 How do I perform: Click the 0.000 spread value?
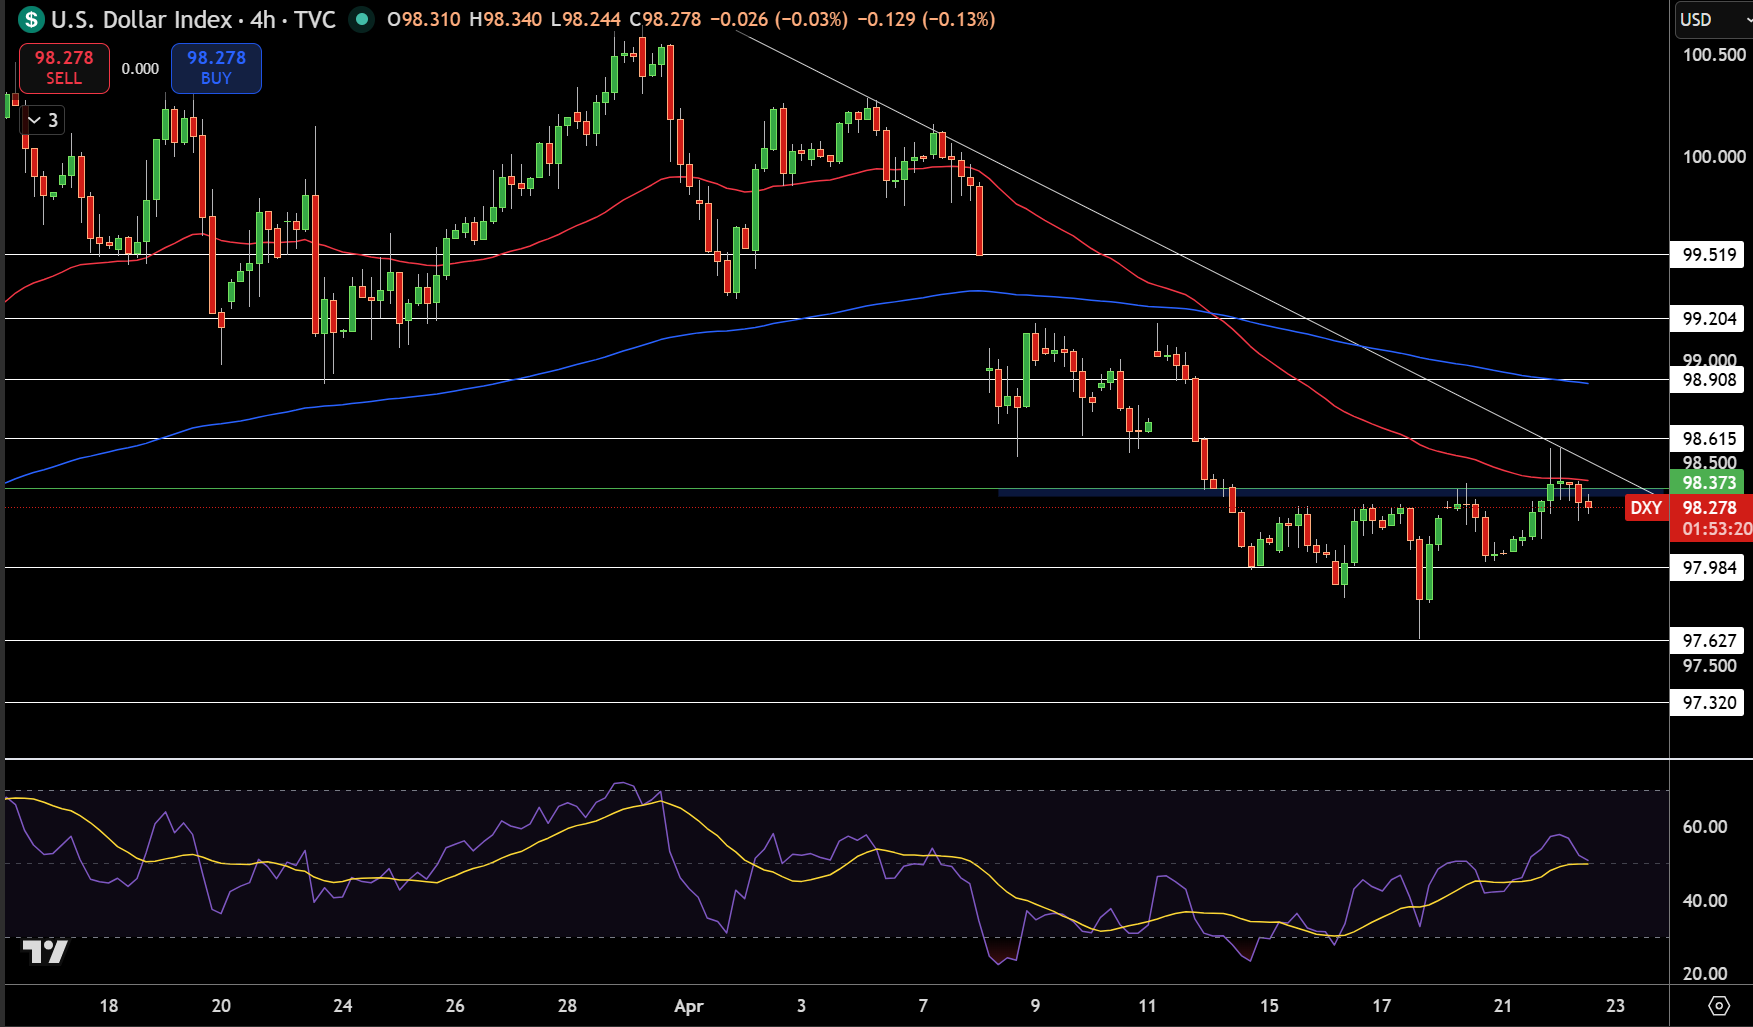[140, 68]
